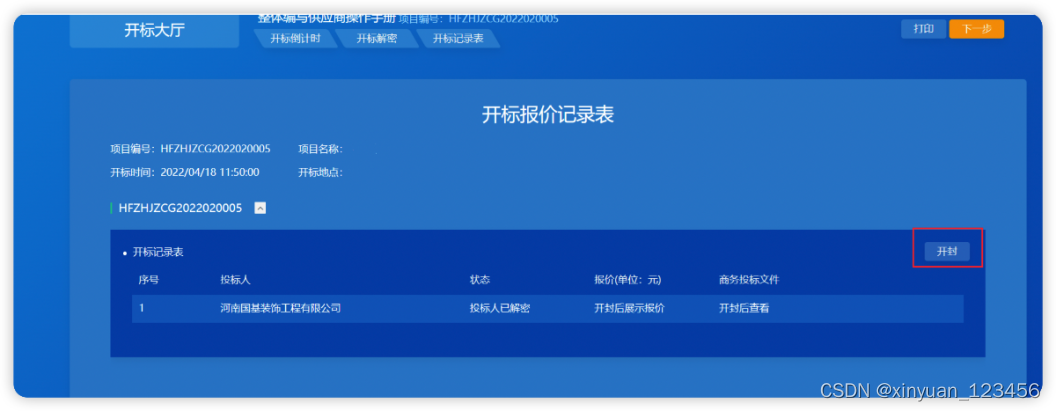This screenshot has height=411, width=1056.
Task: Collapse the HFZHJZCG2022020005 section
Action: click(260, 208)
